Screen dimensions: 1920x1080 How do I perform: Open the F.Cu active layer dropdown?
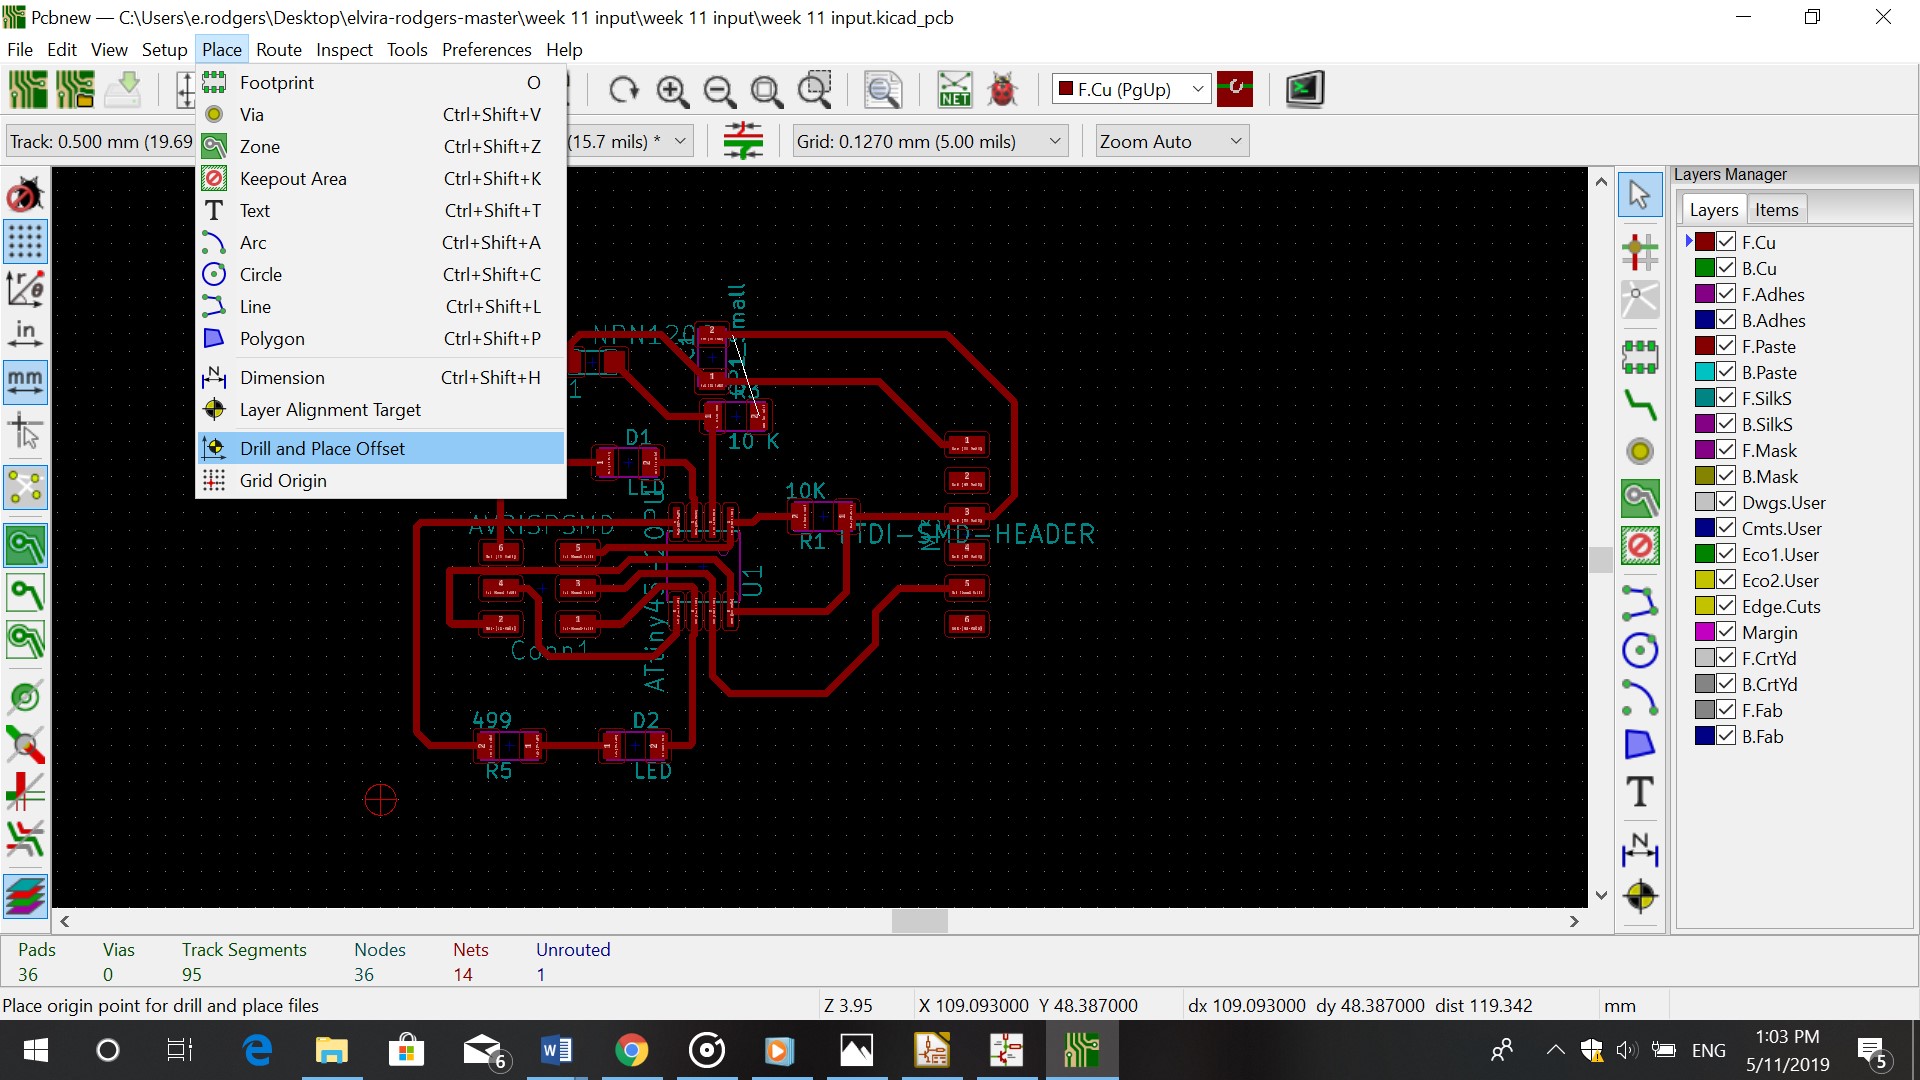click(x=1197, y=90)
